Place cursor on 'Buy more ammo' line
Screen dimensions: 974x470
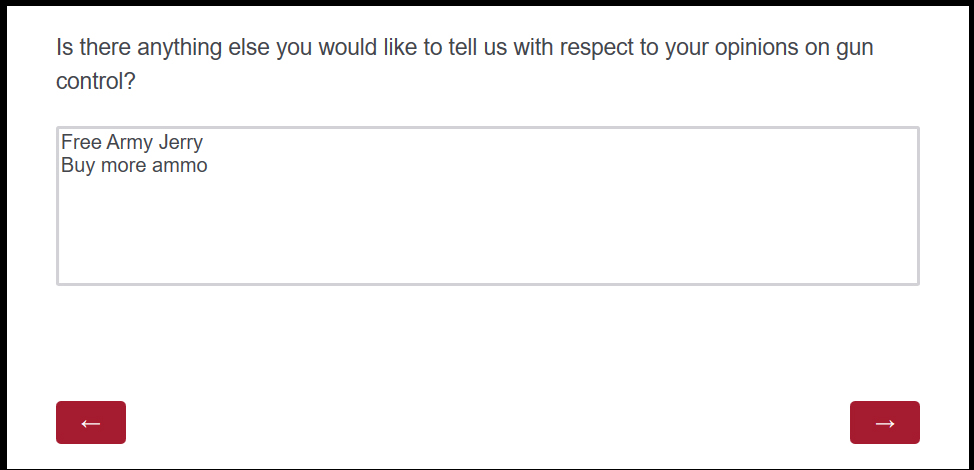[x=134, y=165]
